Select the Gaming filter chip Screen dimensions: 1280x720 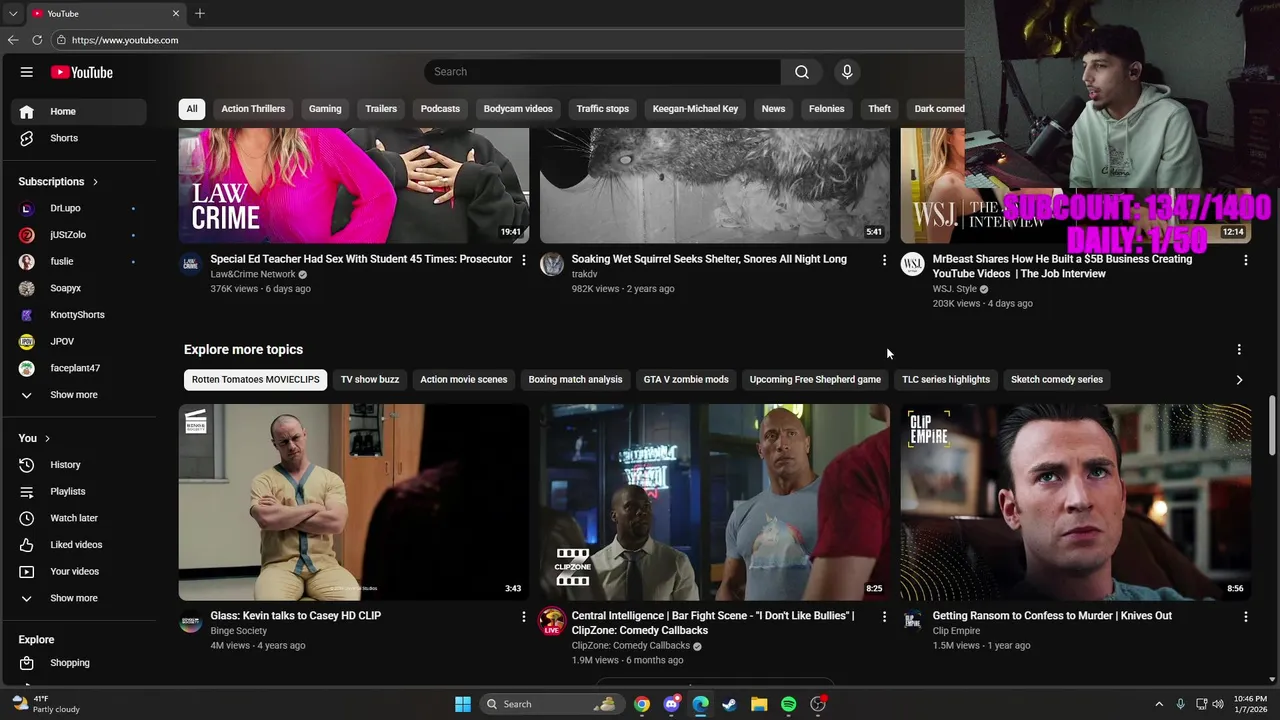click(x=325, y=109)
